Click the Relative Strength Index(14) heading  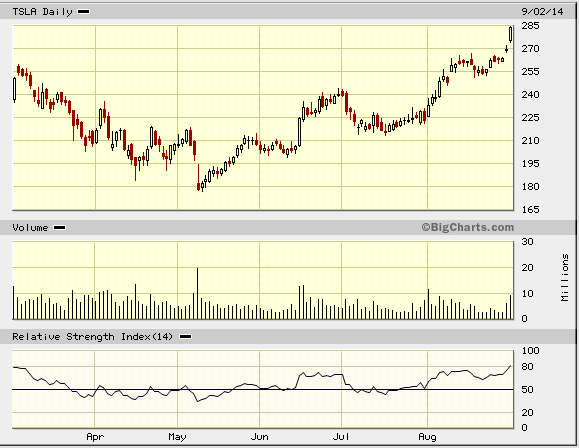[x=92, y=336]
